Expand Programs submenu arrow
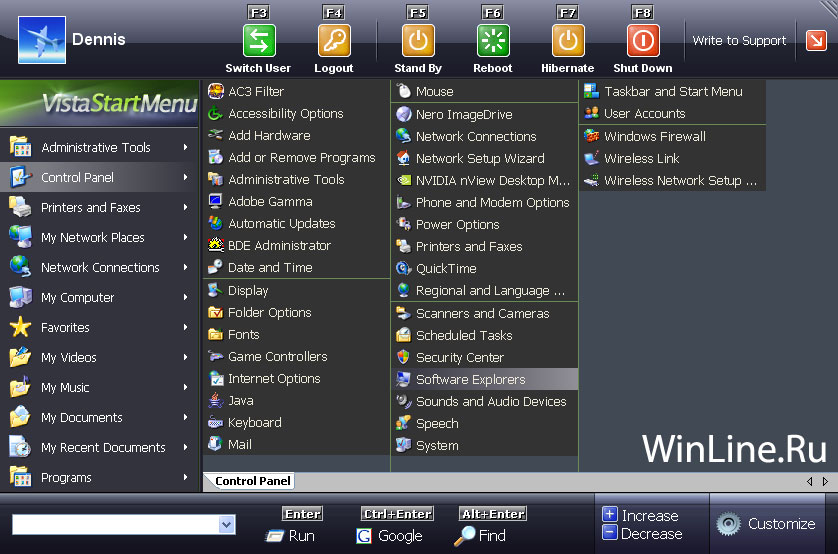 pyautogui.click(x=185, y=477)
